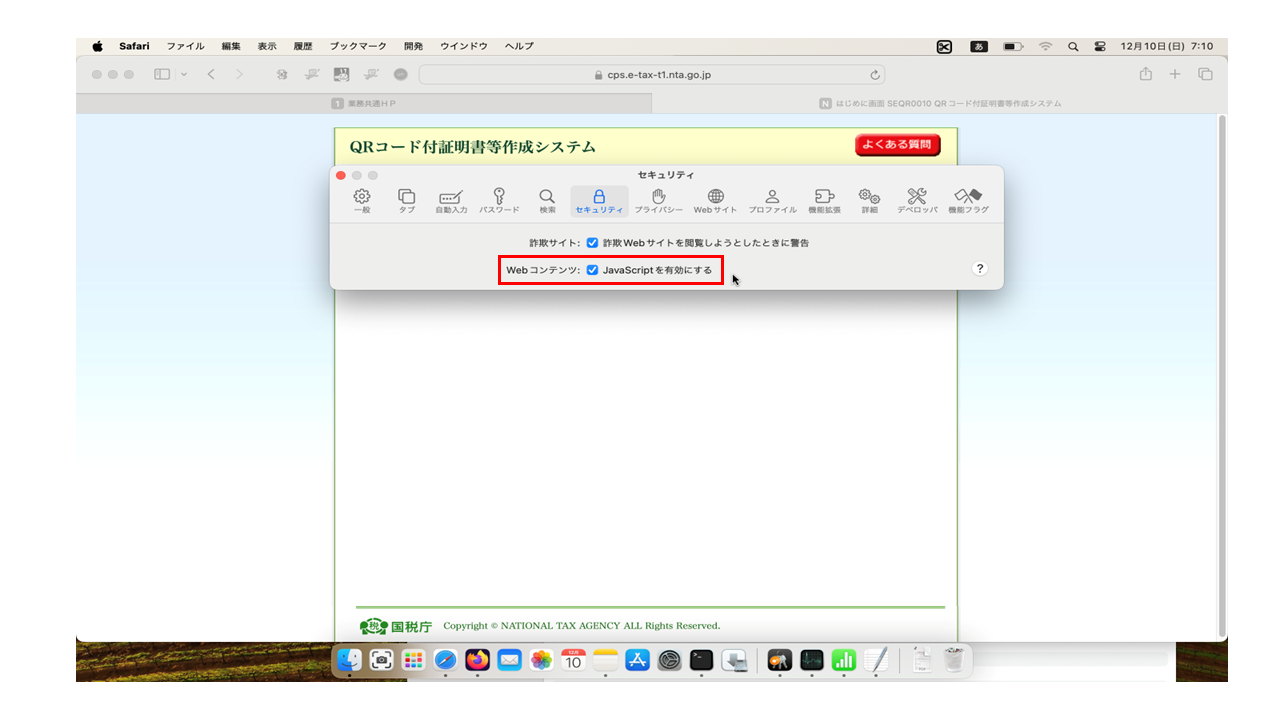
Task: Disable the JavaScriptを有効にする checkbox
Action: 592,270
